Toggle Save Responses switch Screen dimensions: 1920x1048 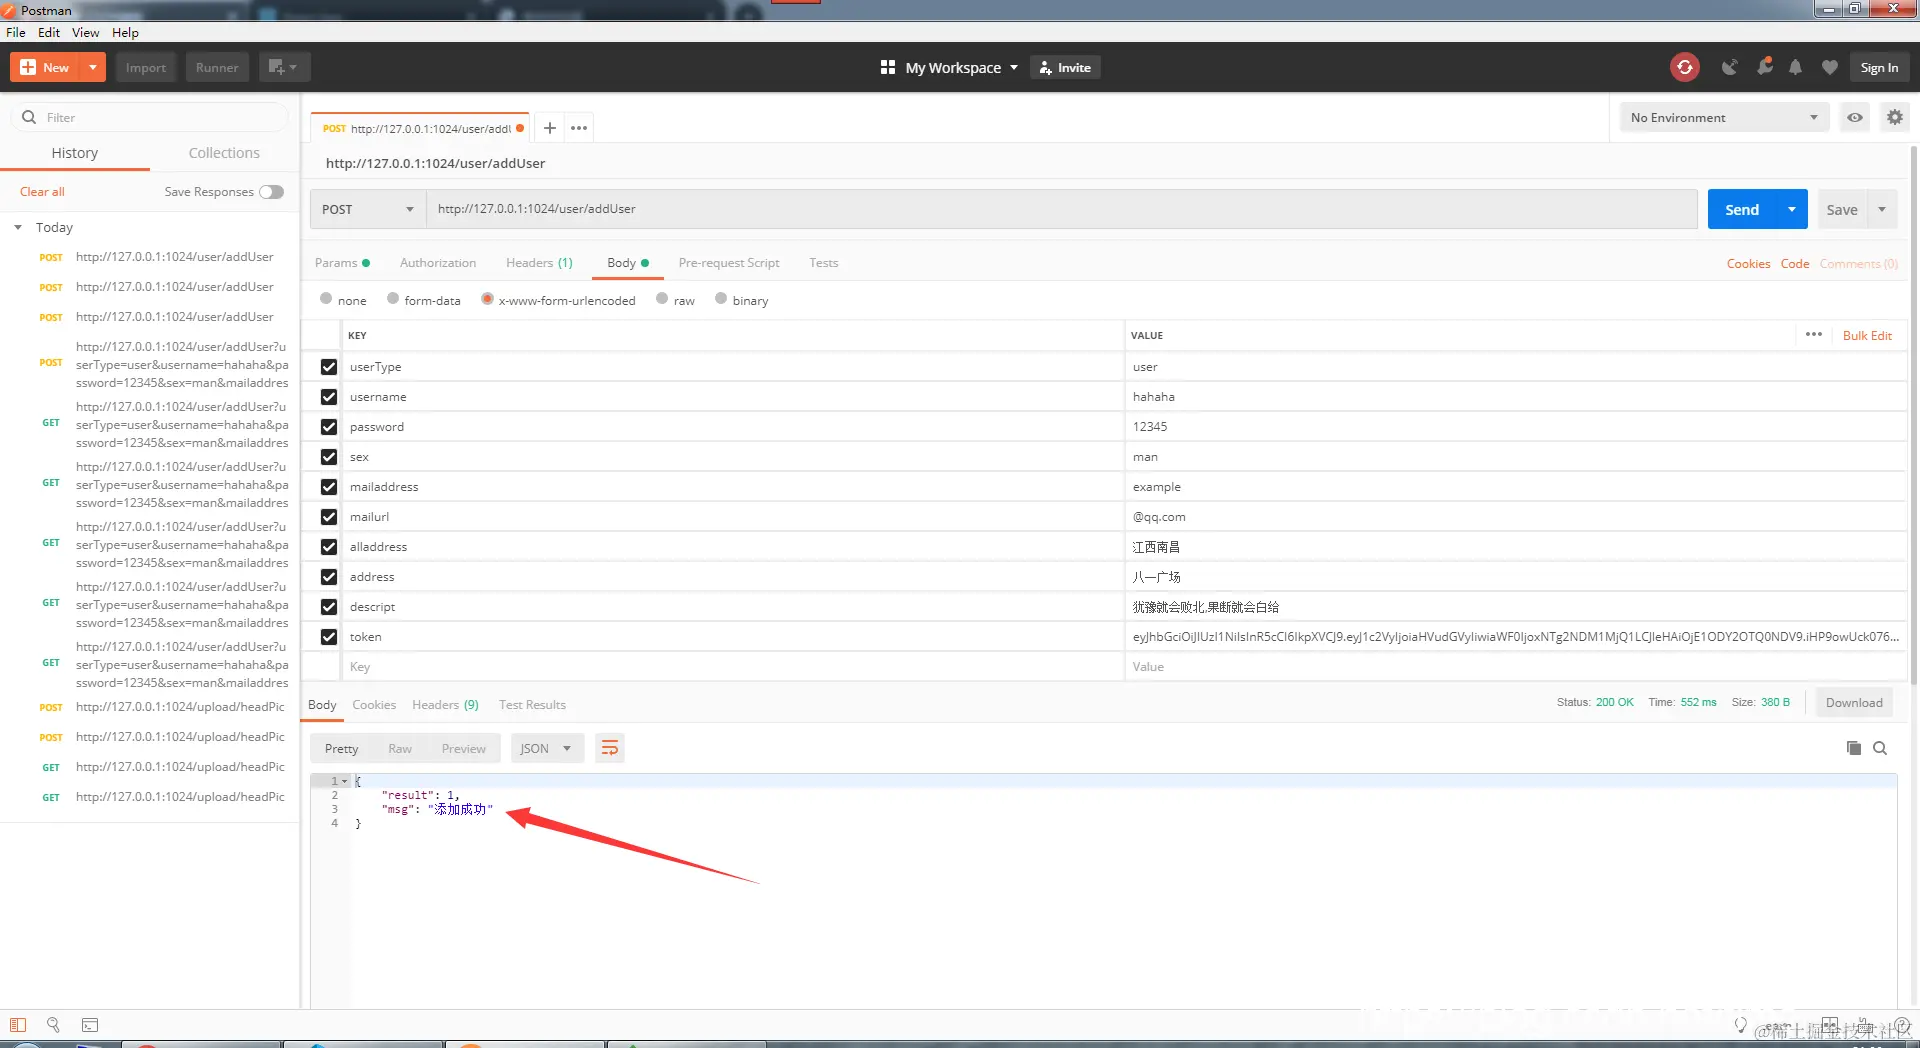click(271, 192)
